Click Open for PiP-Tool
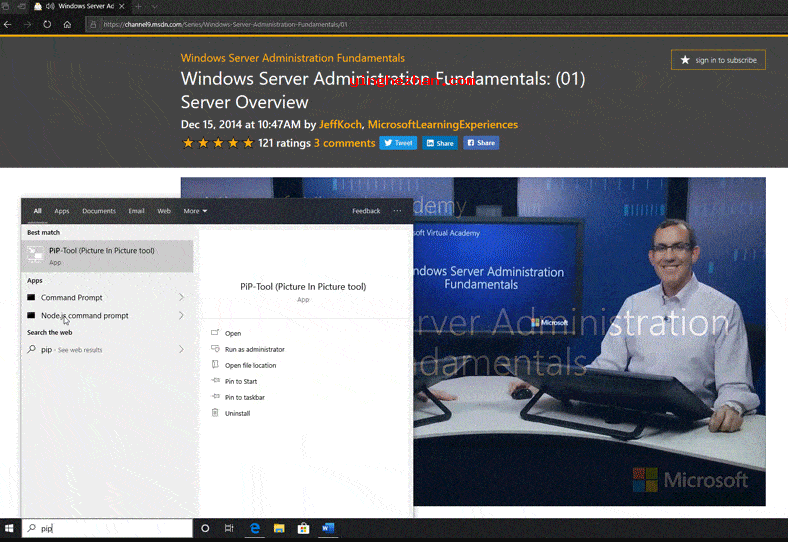Viewport: 788px width, 542px height. click(x=233, y=333)
